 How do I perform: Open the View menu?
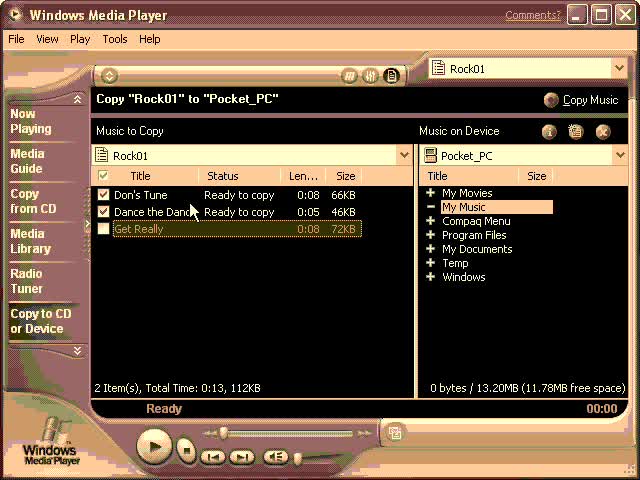point(47,39)
